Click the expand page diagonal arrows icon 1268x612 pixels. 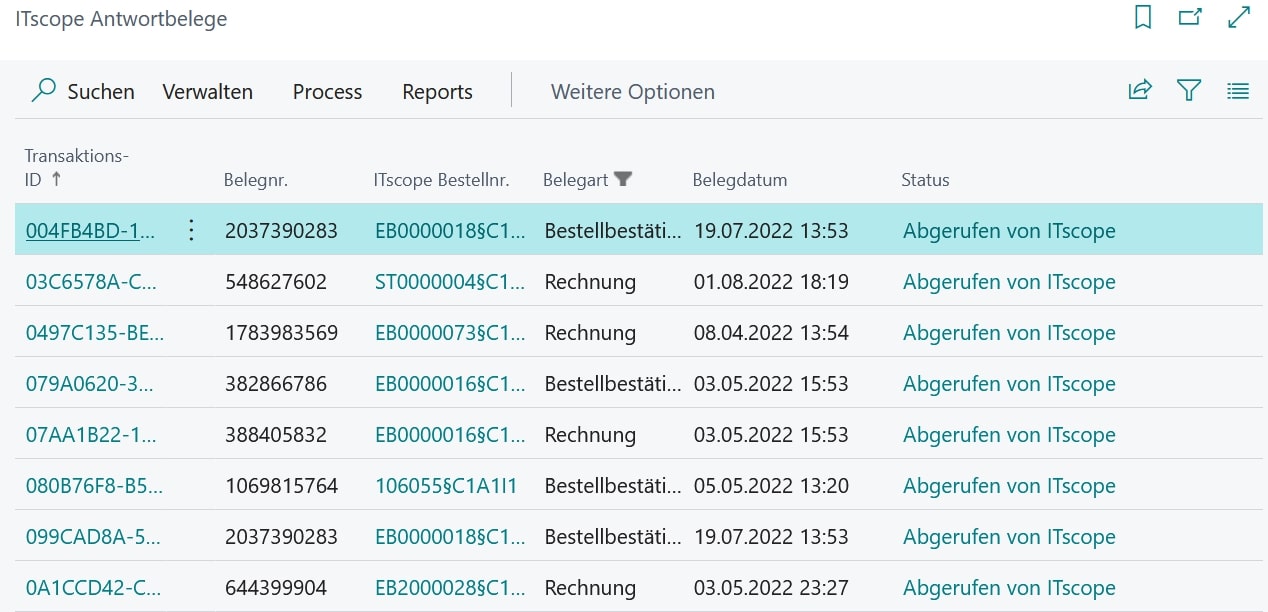click(x=1238, y=18)
